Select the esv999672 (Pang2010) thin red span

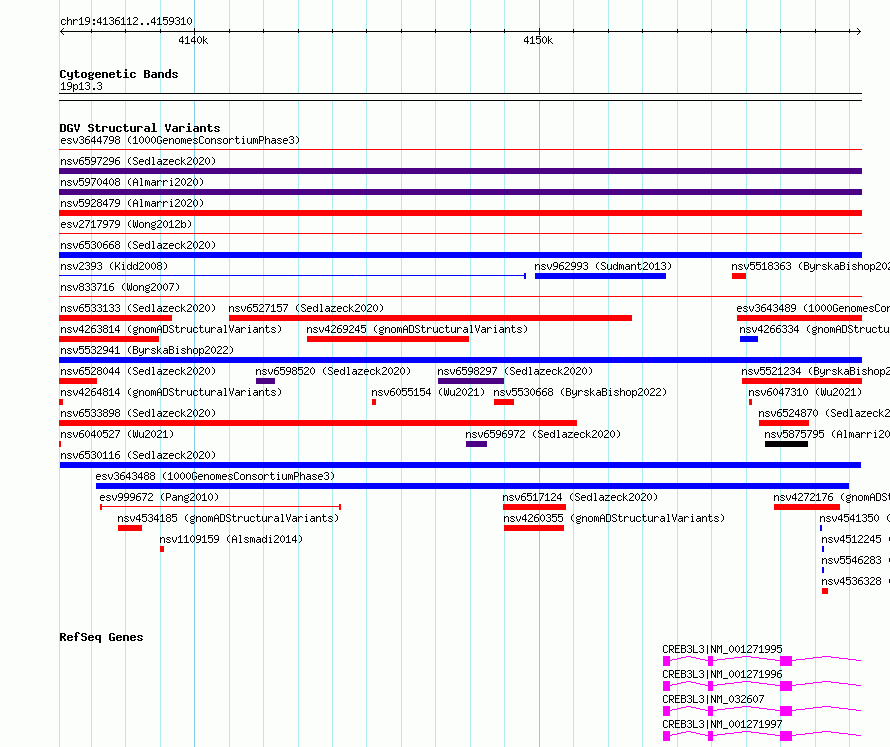(x=220, y=507)
